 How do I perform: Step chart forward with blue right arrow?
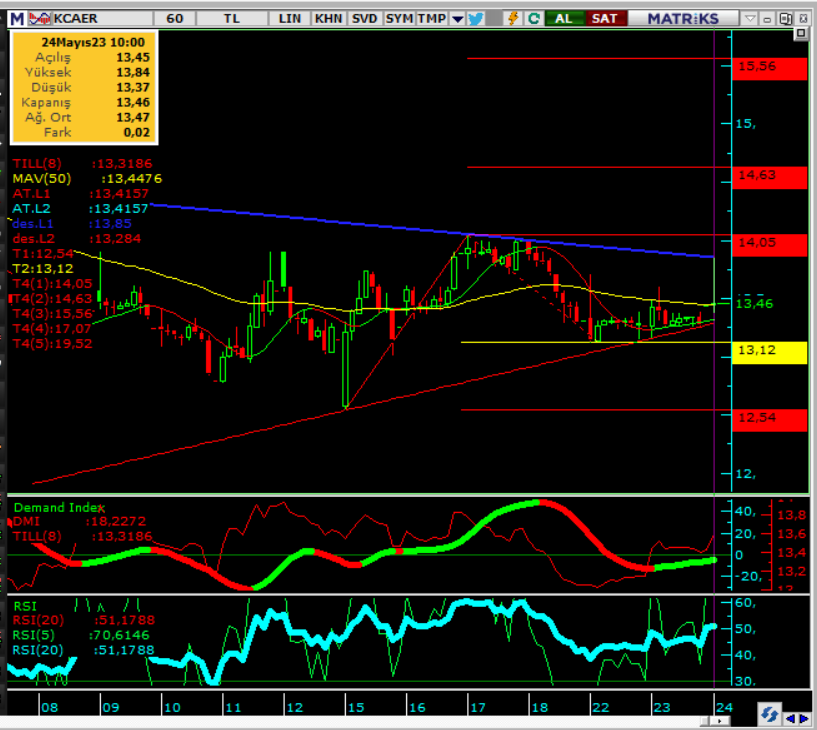[x=803, y=719]
